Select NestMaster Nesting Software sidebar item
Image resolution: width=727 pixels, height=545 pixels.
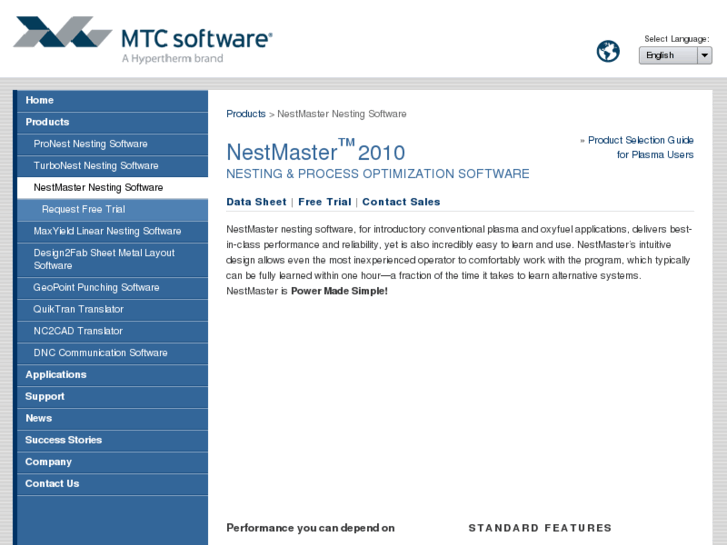(112, 187)
